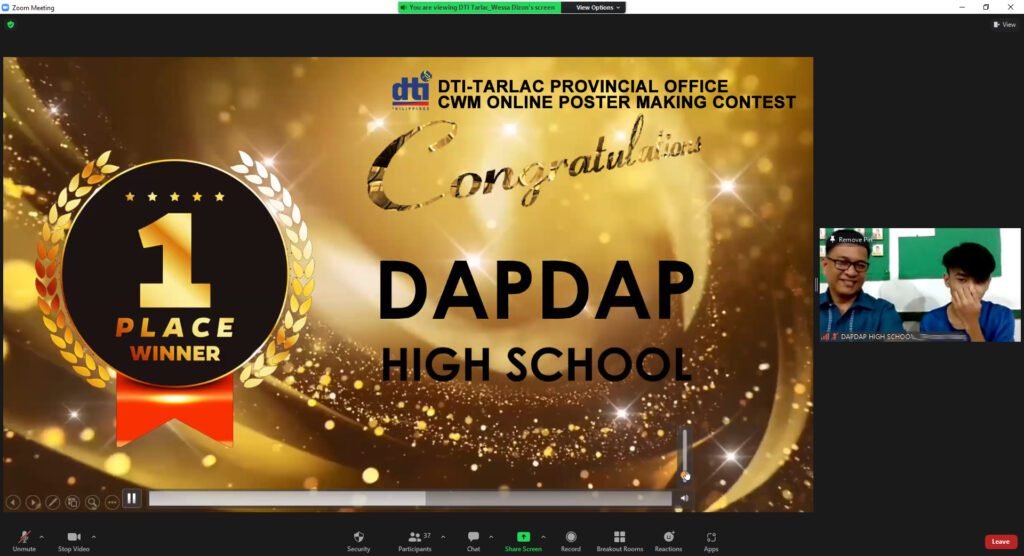Viewport: 1024px width, 556px height.
Task: Pause the slide media playback
Action: [x=131, y=499]
